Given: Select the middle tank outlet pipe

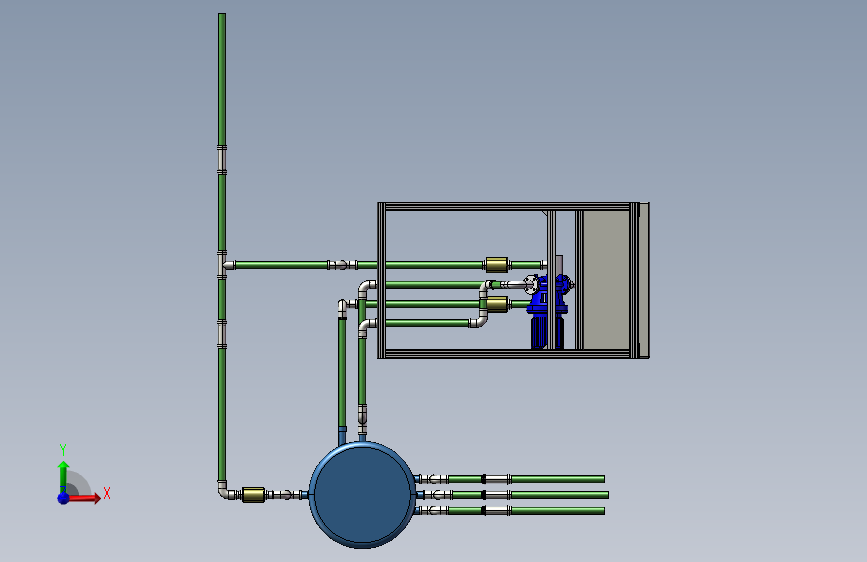Looking at the screenshot, I should pyautogui.click(x=560, y=495).
